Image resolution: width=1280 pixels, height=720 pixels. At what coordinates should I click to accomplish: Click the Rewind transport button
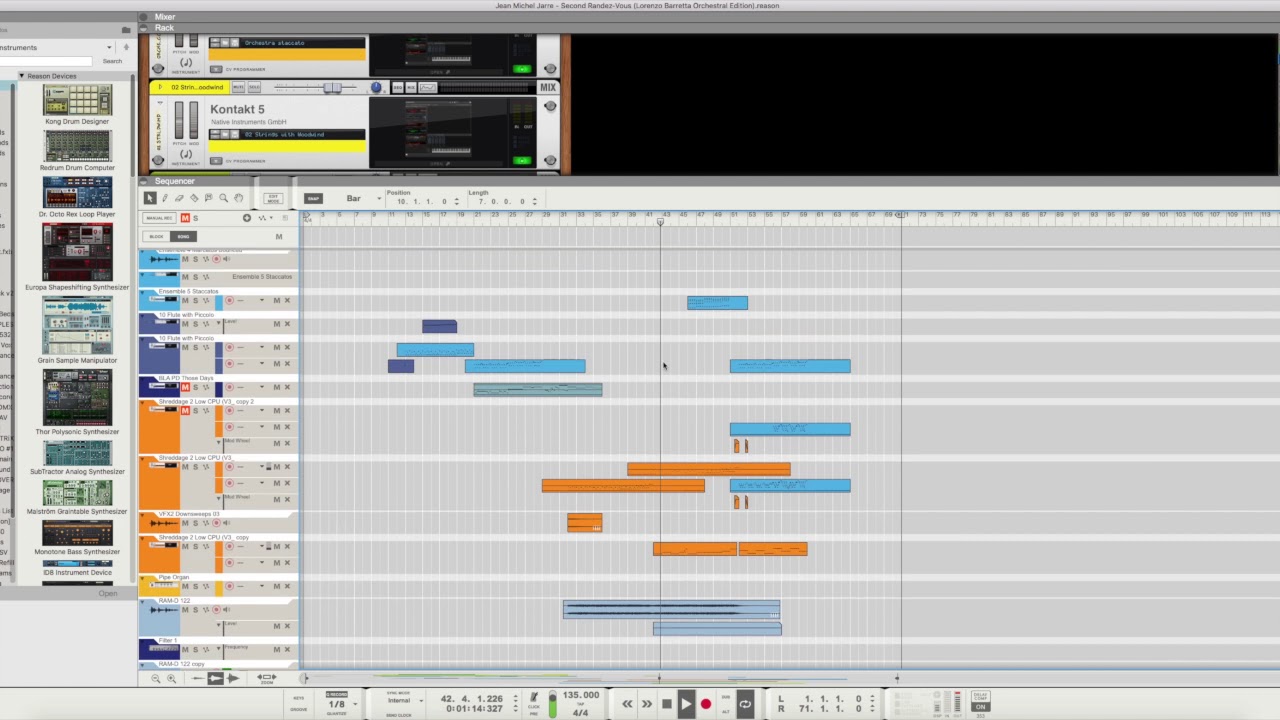pyautogui.click(x=627, y=704)
